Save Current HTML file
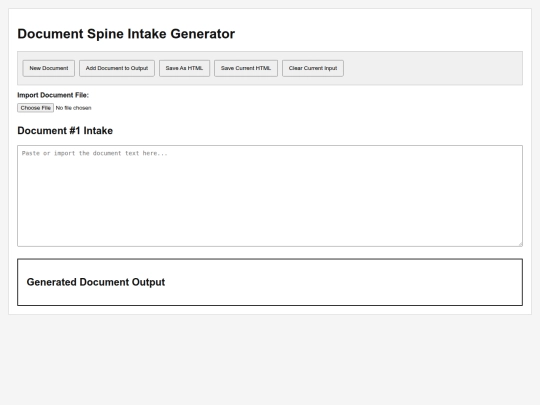This screenshot has width=540, height=405. click(246, 68)
